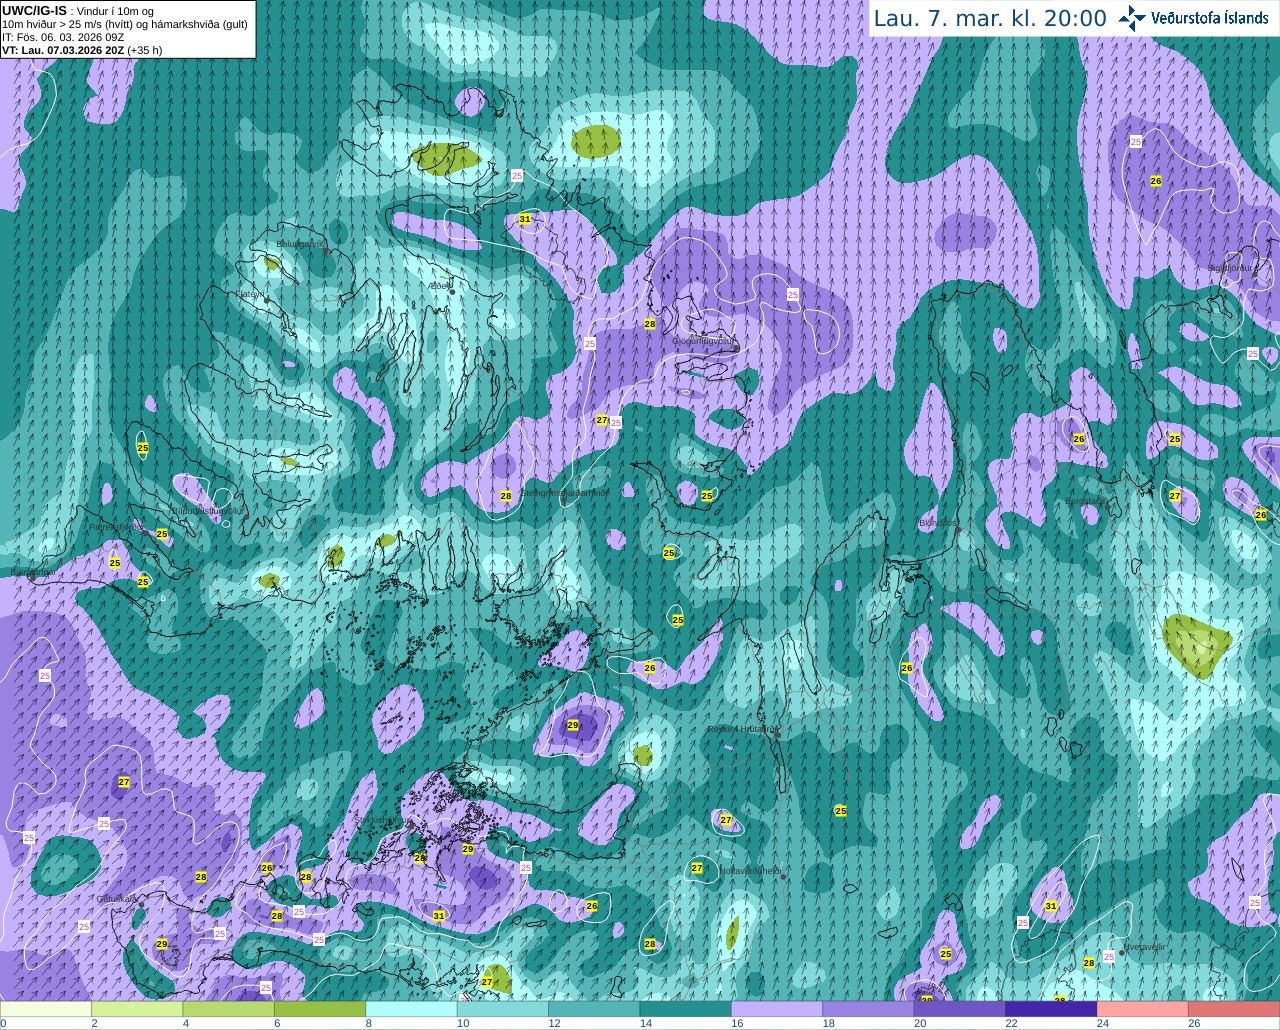This screenshot has height=1030, width=1280.
Task: Click the Patreksfjörður station label
Action: click(x=116, y=526)
